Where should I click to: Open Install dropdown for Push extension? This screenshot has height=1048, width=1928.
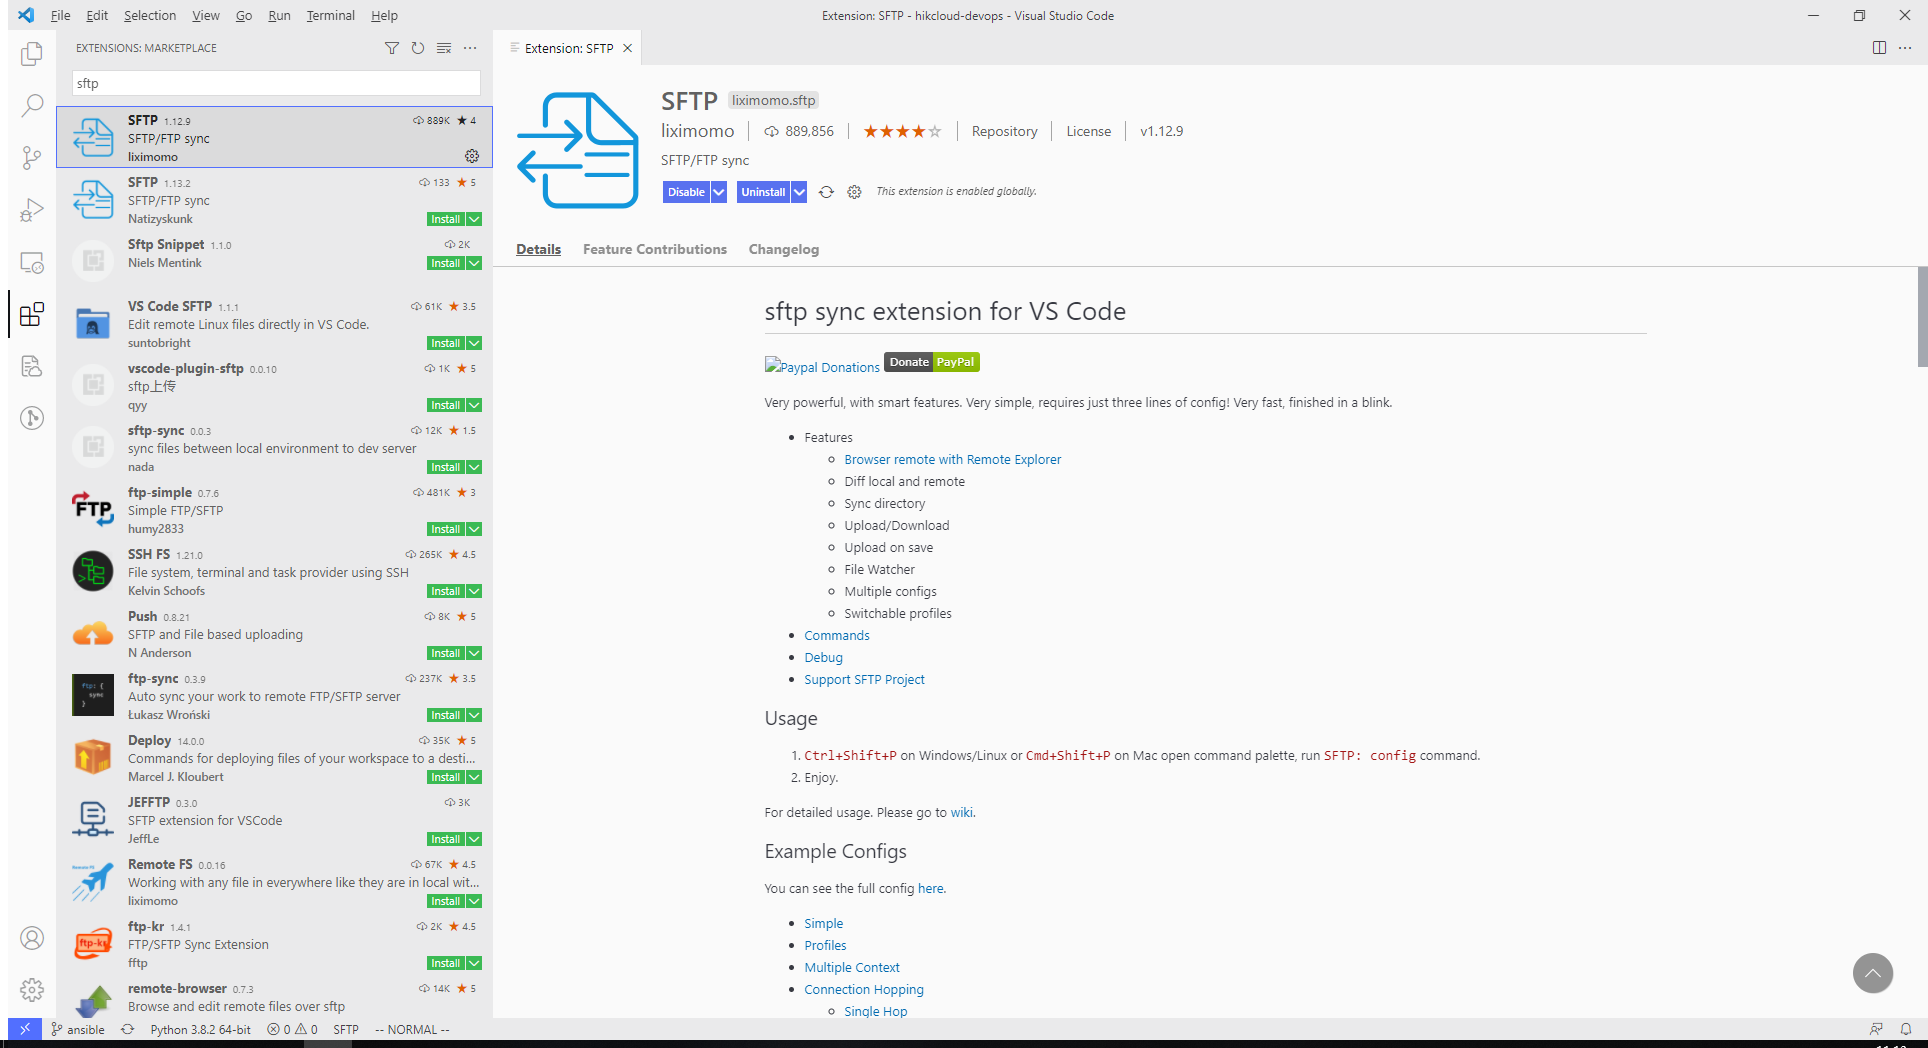474,653
